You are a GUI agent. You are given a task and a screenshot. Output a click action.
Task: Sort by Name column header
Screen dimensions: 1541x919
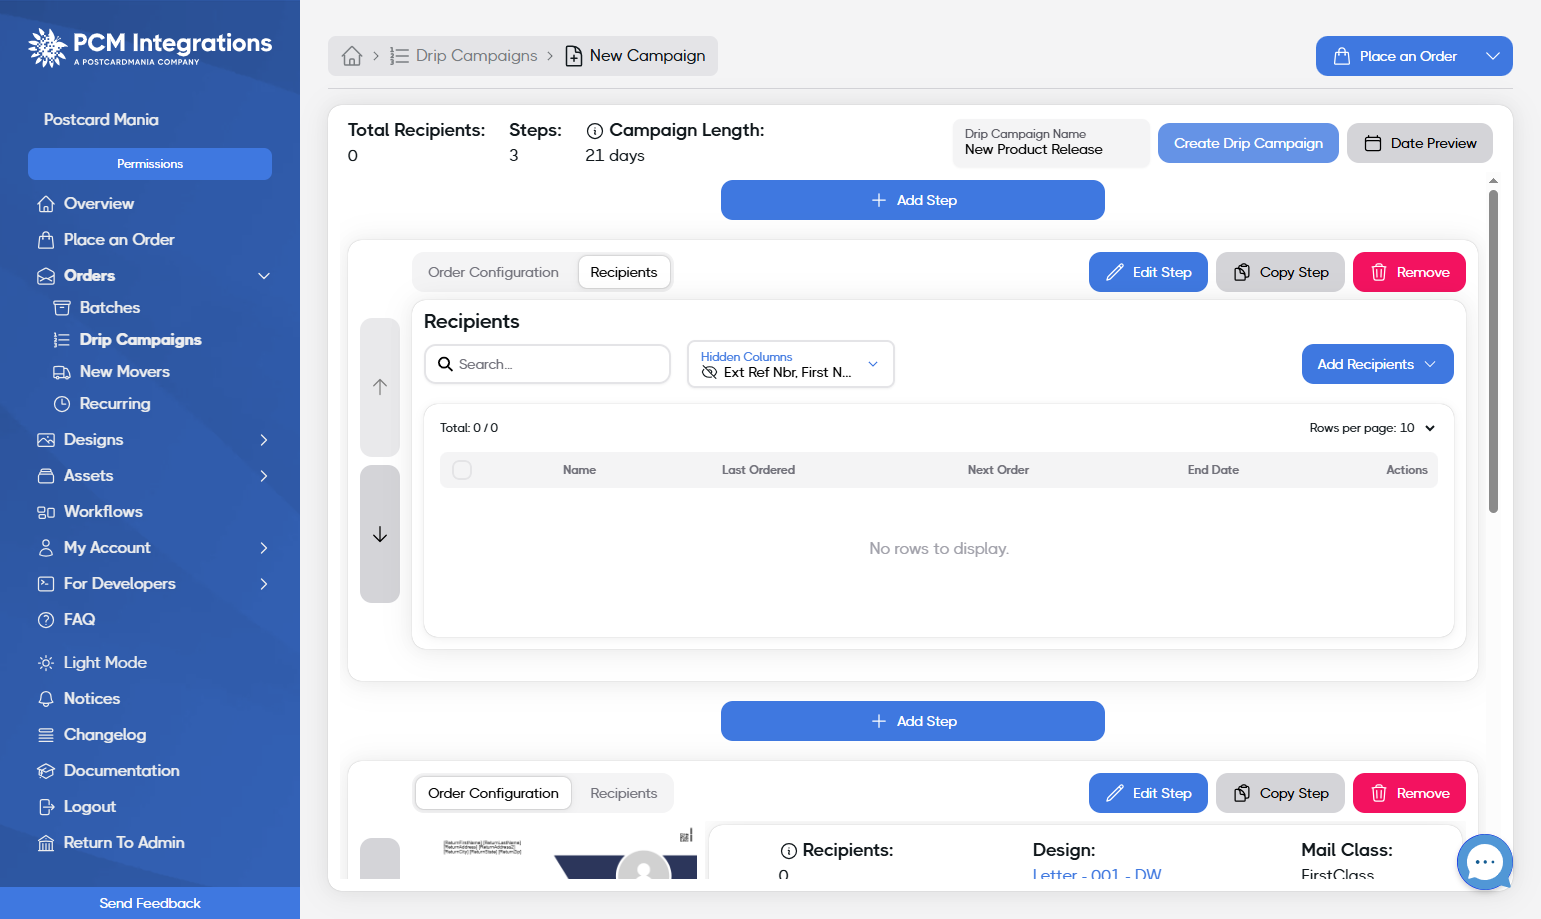(x=579, y=470)
